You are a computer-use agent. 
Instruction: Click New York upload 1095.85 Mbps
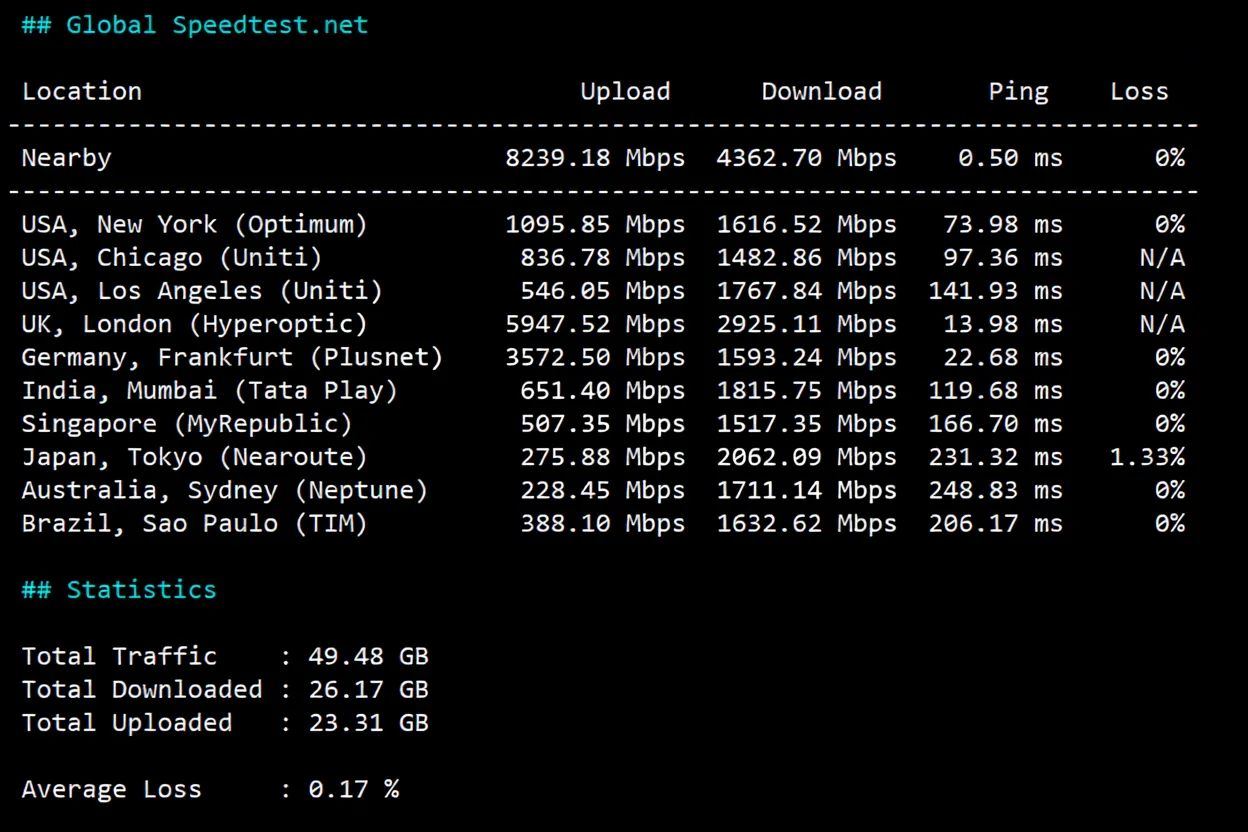pos(595,225)
